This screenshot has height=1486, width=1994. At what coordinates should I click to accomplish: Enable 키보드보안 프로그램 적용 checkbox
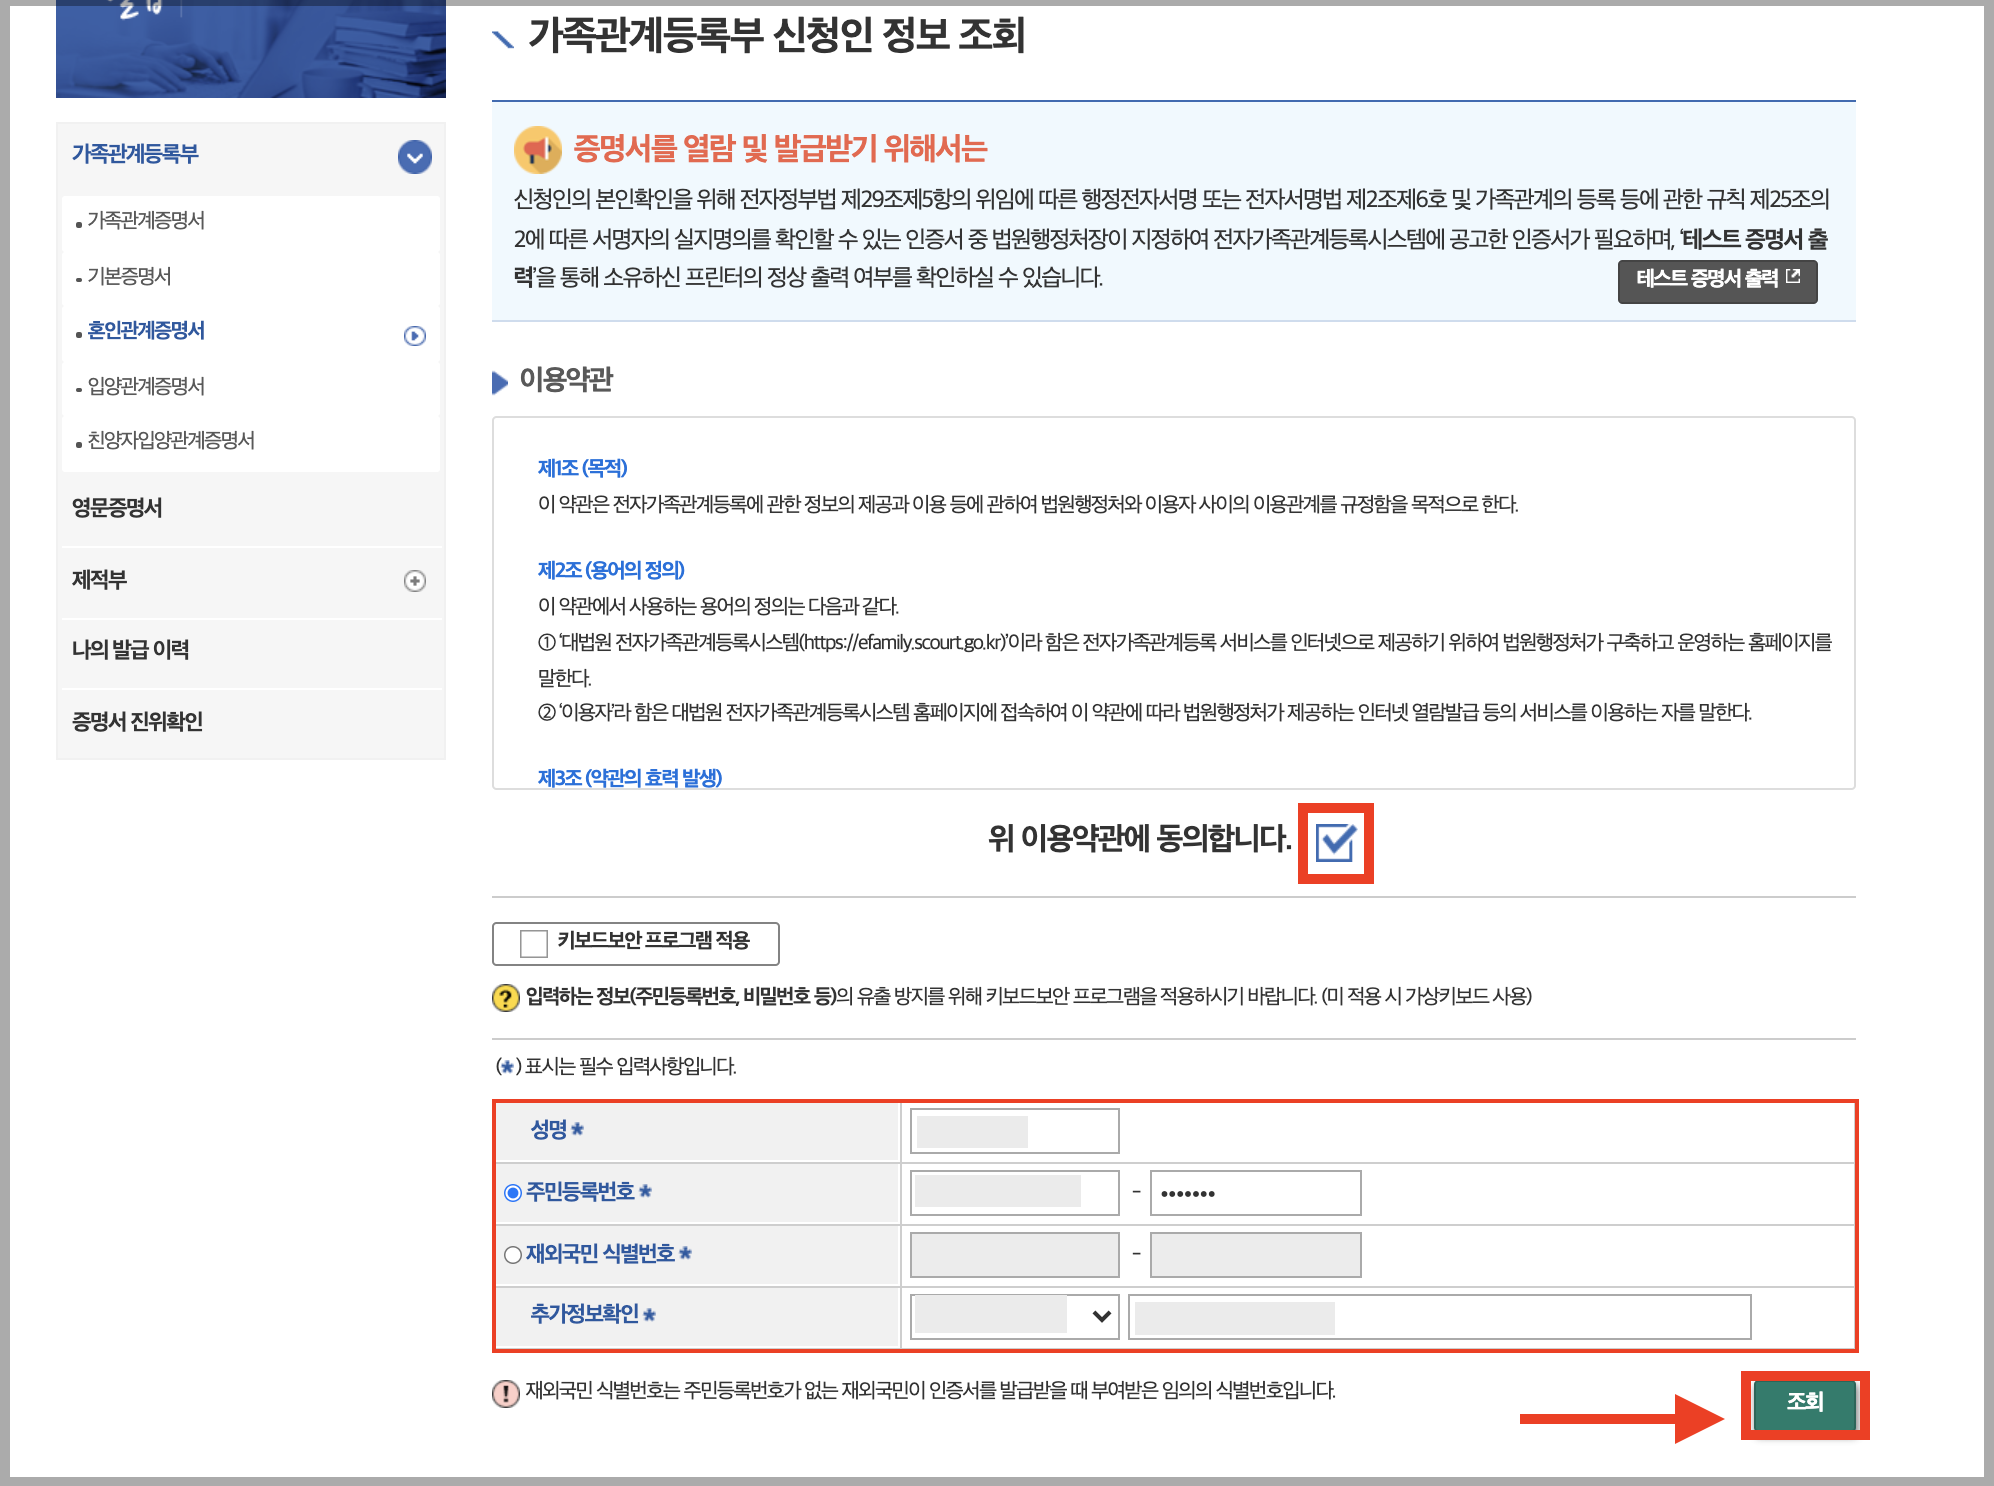point(534,942)
